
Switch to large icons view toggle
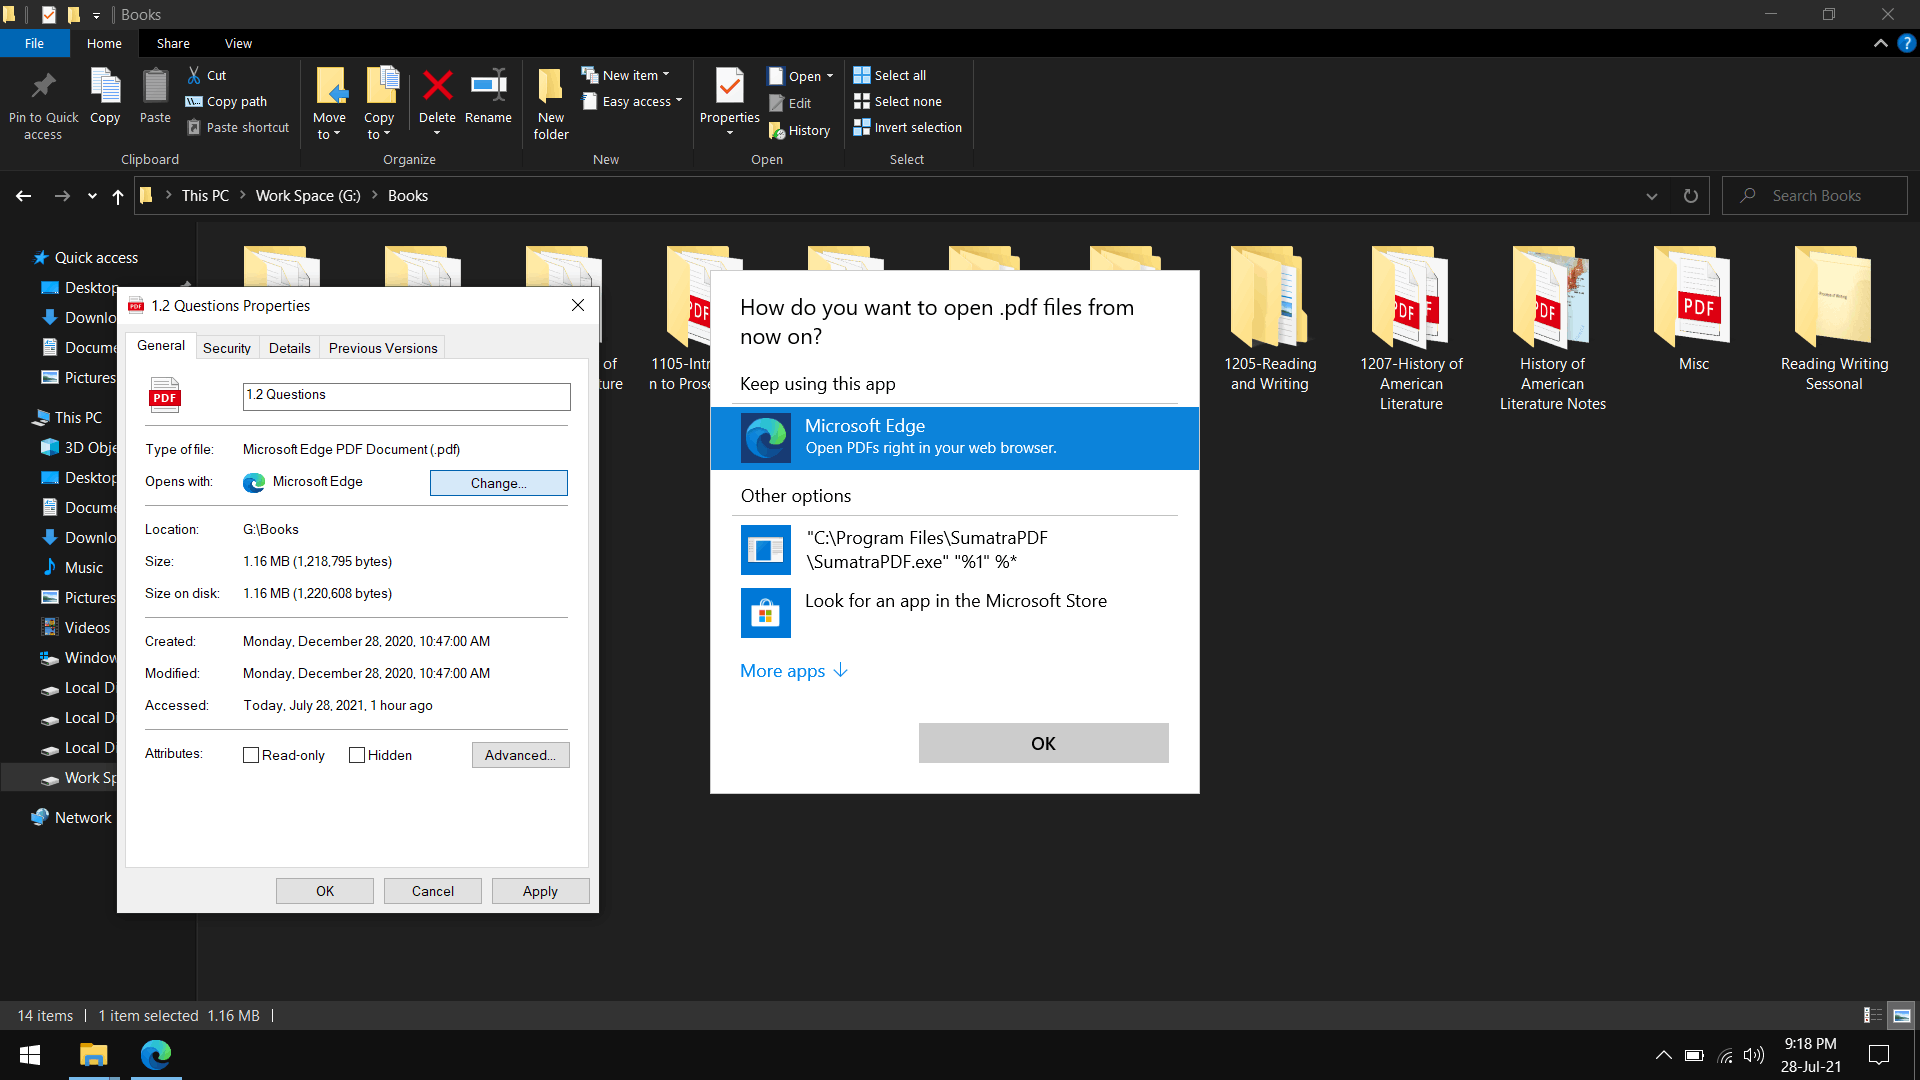[1902, 1016]
